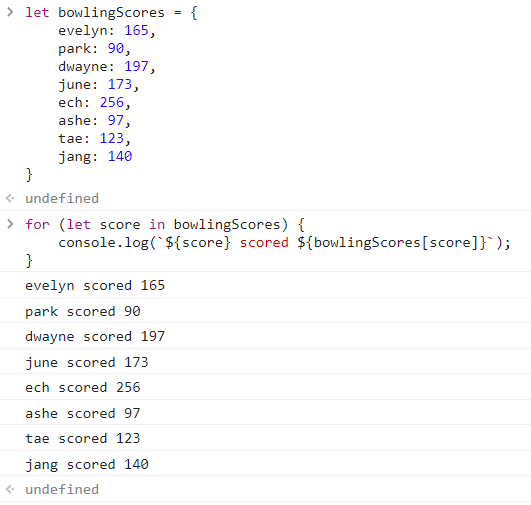The width and height of the screenshot is (531, 505).
Task: Click the 'jang: 140' property line
Action: (95, 156)
